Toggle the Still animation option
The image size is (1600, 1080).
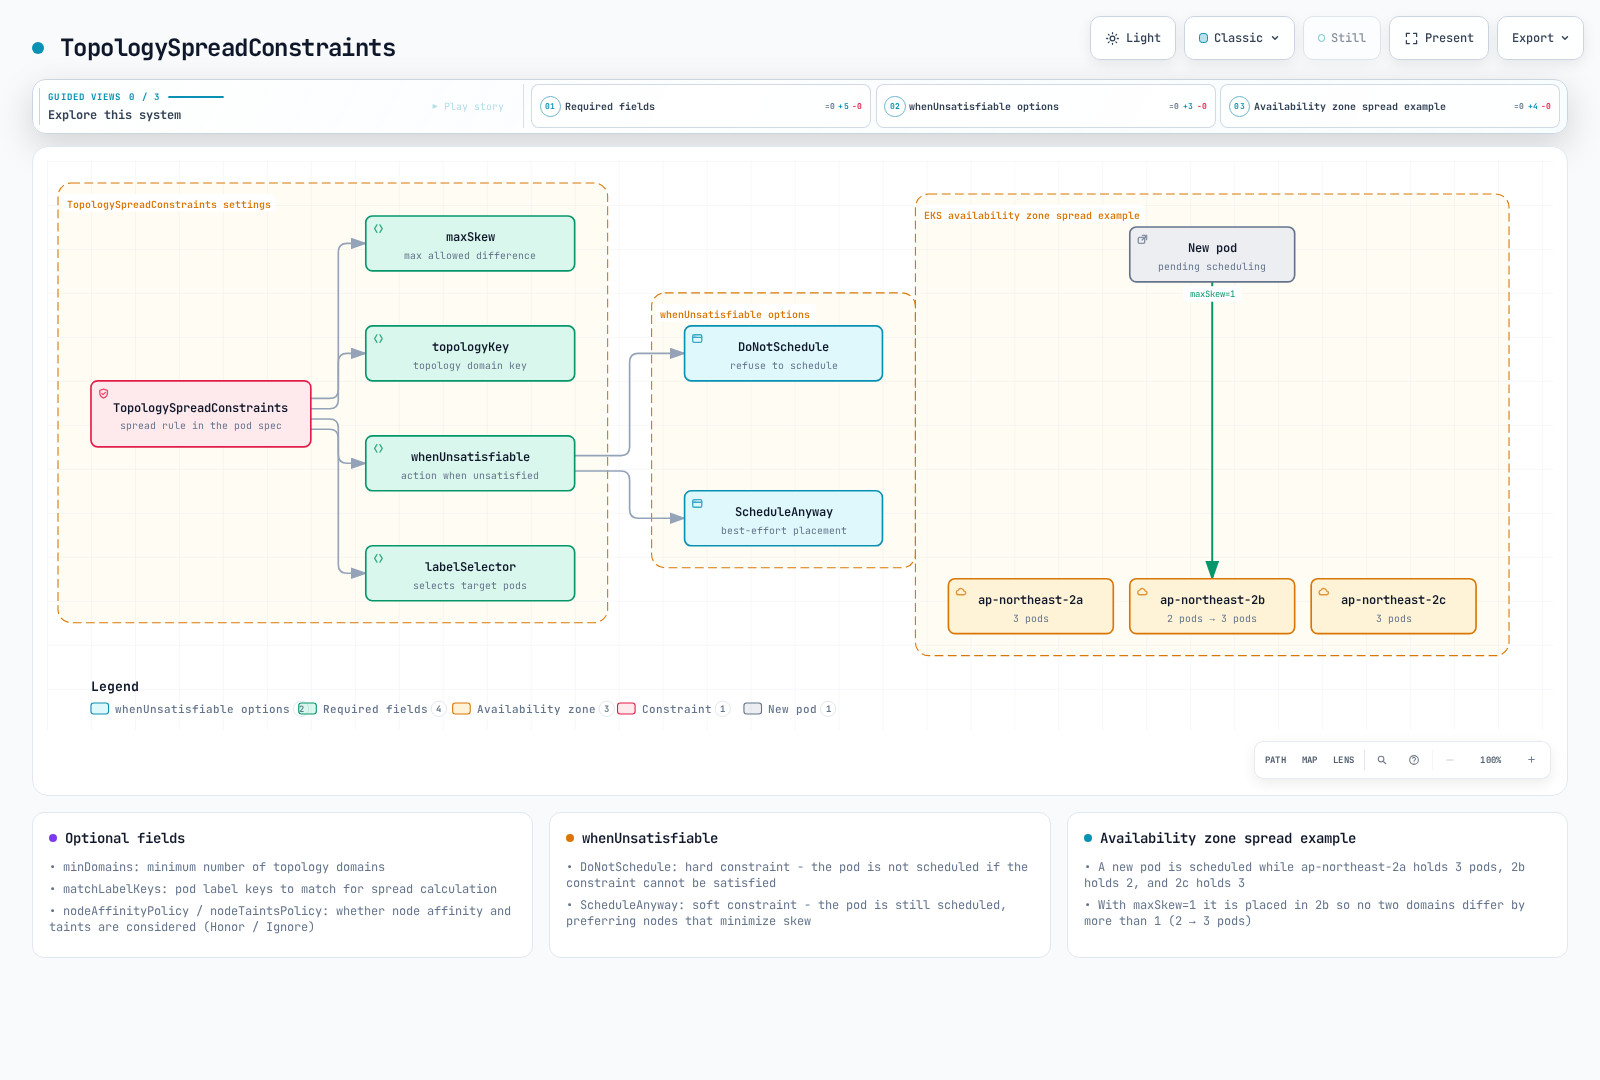(1342, 38)
